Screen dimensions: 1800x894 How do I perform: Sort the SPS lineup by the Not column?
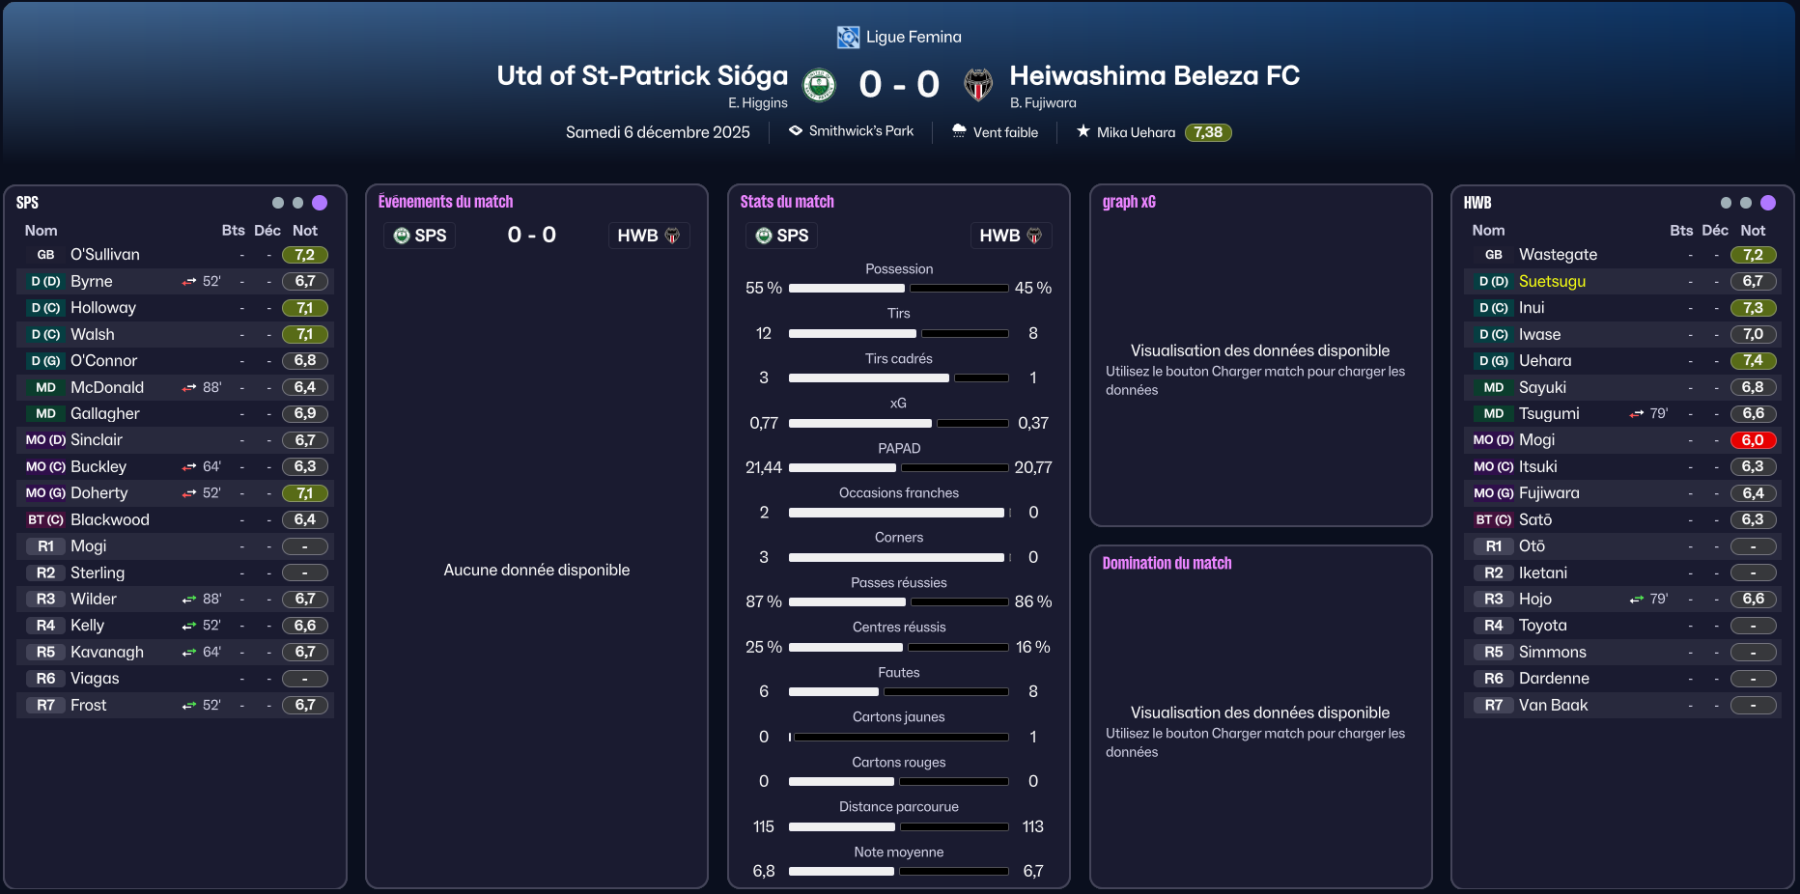(x=305, y=231)
